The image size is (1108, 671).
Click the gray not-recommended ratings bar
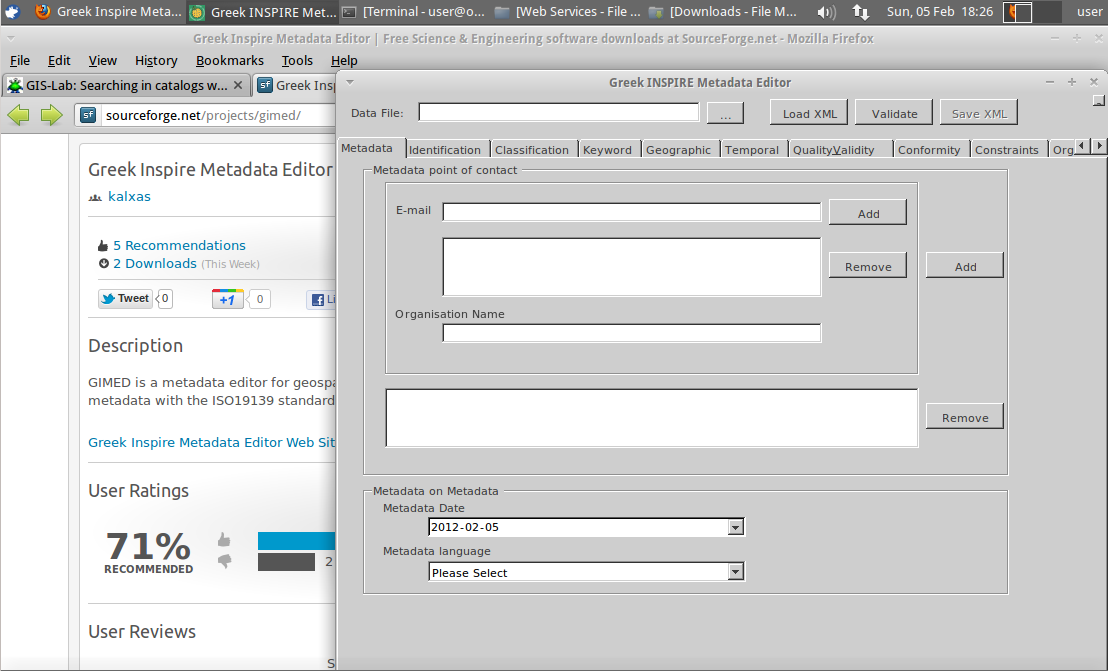pyautogui.click(x=286, y=562)
